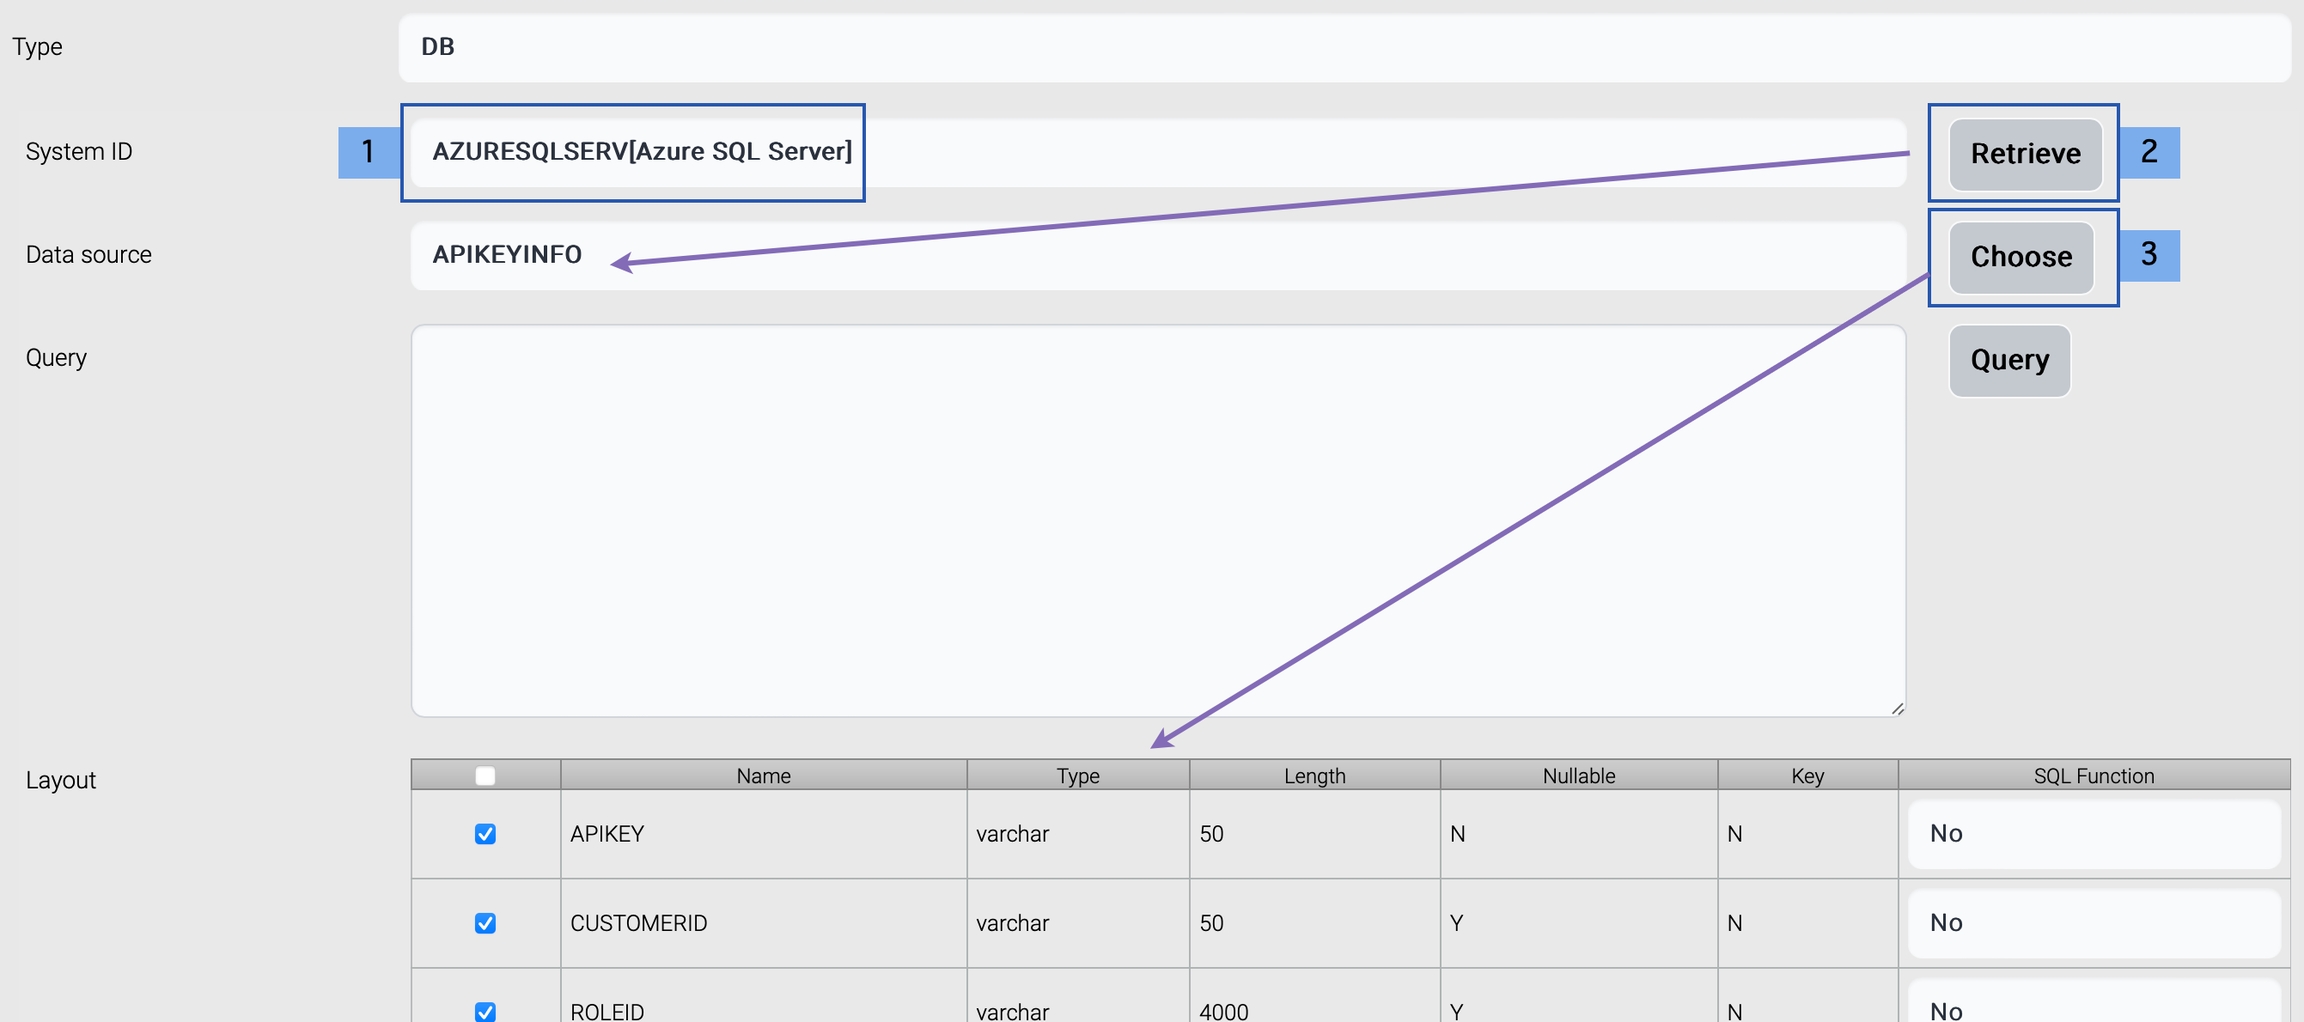This screenshot has width=2304, height=1022.
Task: Toggle the select-all checkbox in Layout header
Action: click(x=485, y=776)
